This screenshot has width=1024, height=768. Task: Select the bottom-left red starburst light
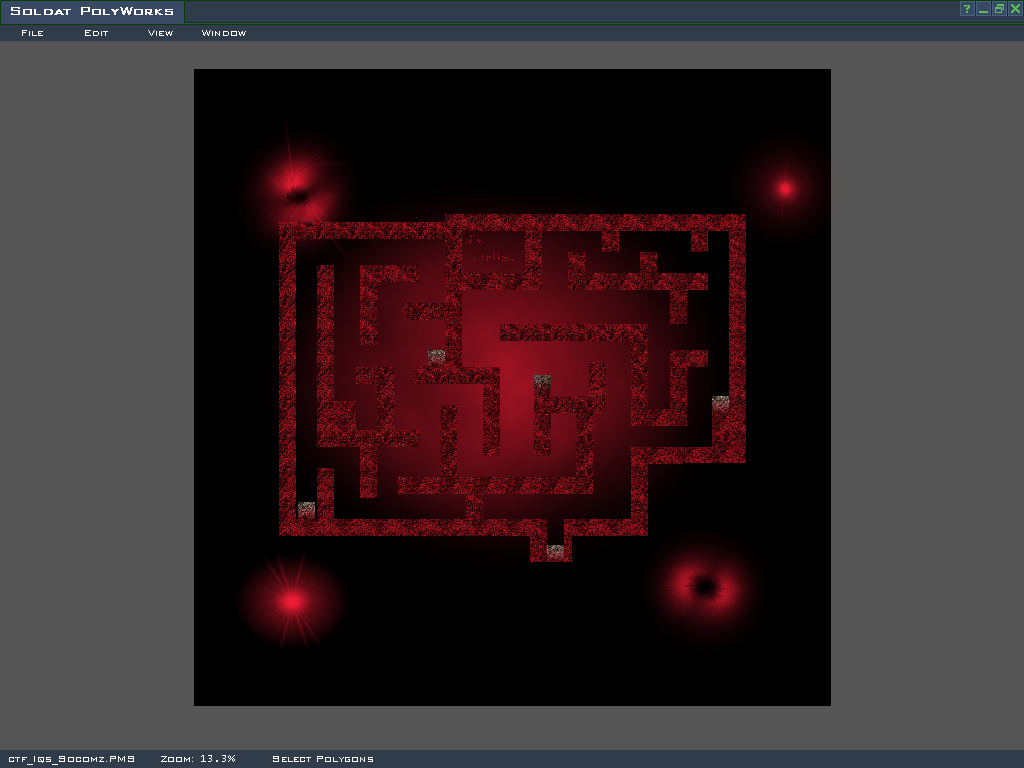[x=292, y=601]
